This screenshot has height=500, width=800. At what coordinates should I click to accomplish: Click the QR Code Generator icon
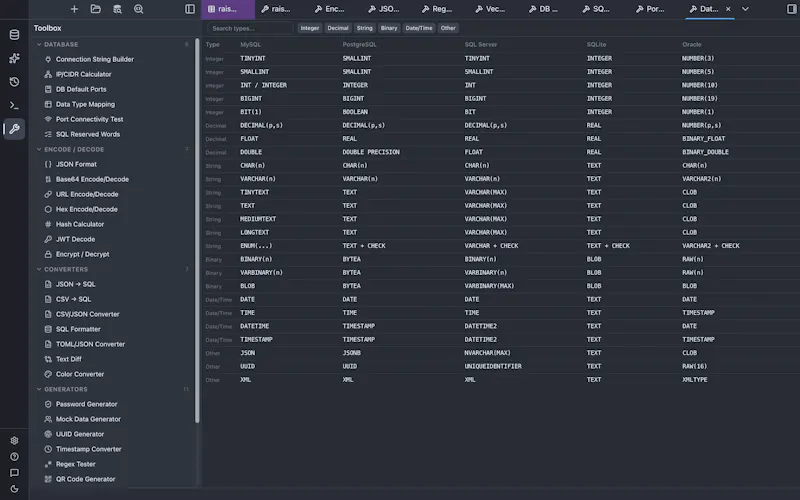coord(48,479)
